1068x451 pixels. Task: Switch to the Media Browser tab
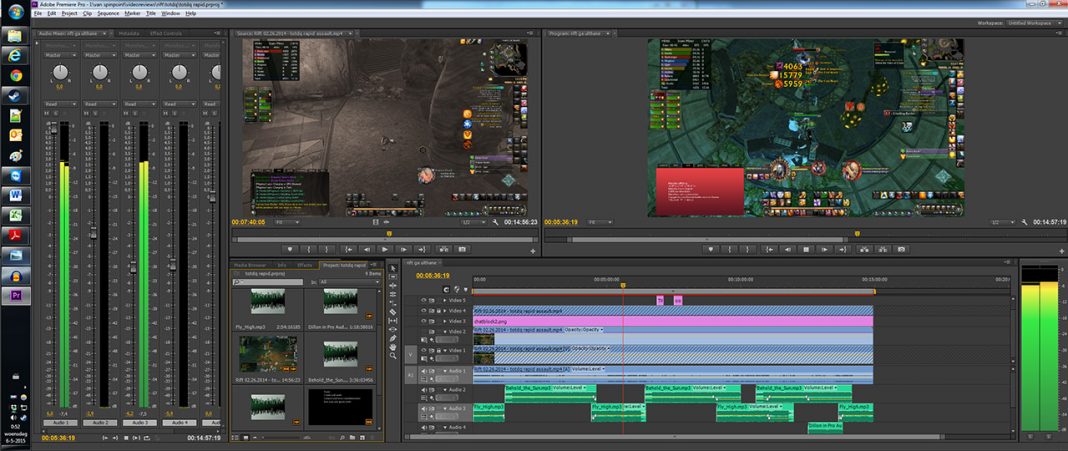click(250, 265)
